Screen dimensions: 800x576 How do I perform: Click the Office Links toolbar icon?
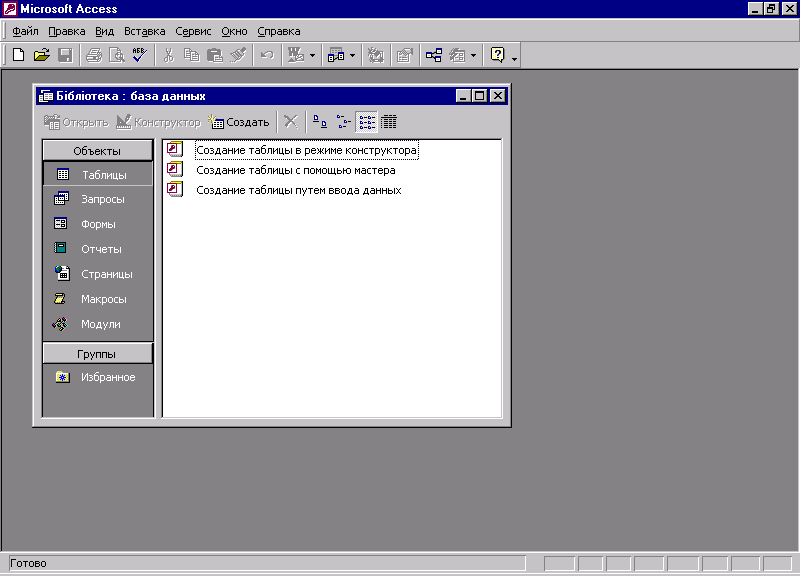pyautogui.click(x=296, y=55)
